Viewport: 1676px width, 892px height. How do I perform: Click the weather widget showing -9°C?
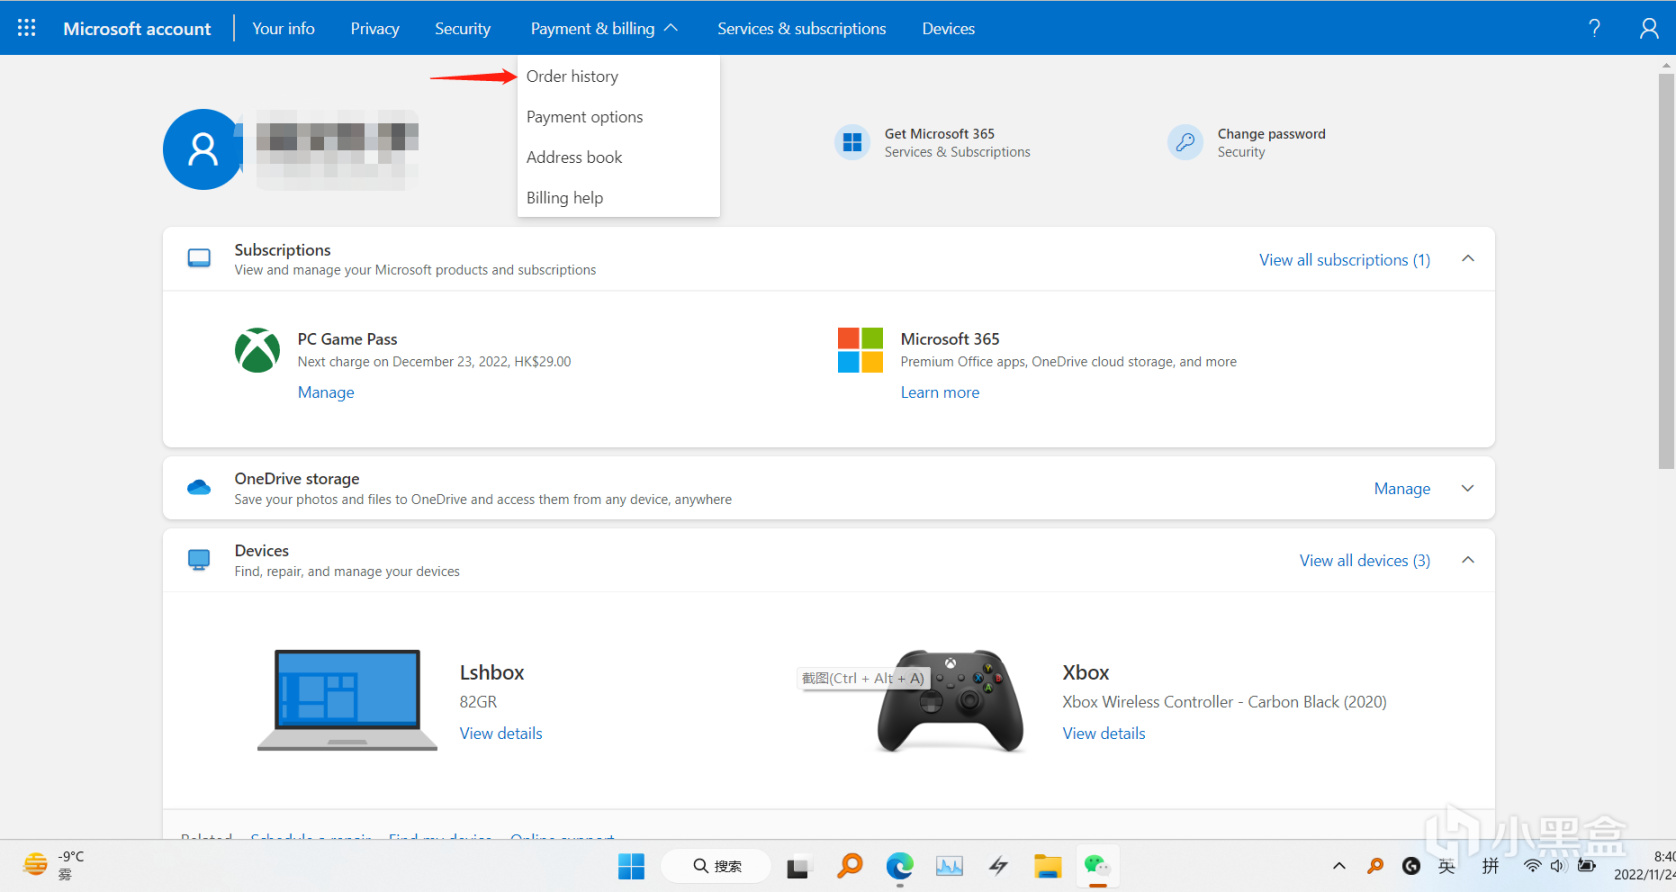(54, 865)
